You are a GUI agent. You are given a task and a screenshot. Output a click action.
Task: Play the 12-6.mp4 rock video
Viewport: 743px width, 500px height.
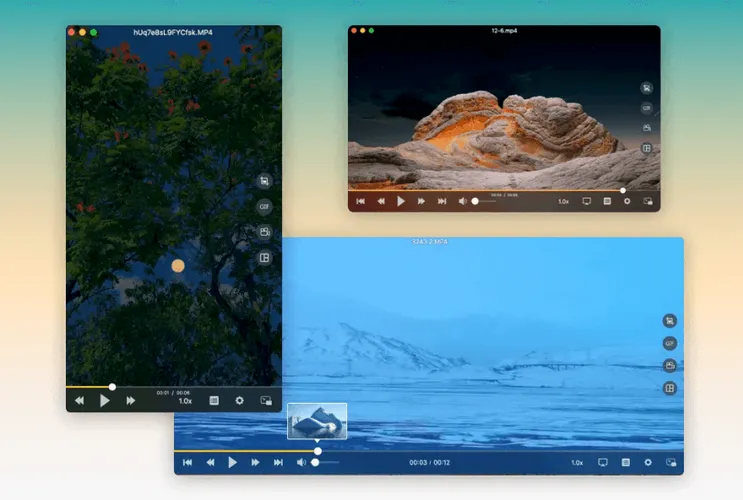click(401, 201)
